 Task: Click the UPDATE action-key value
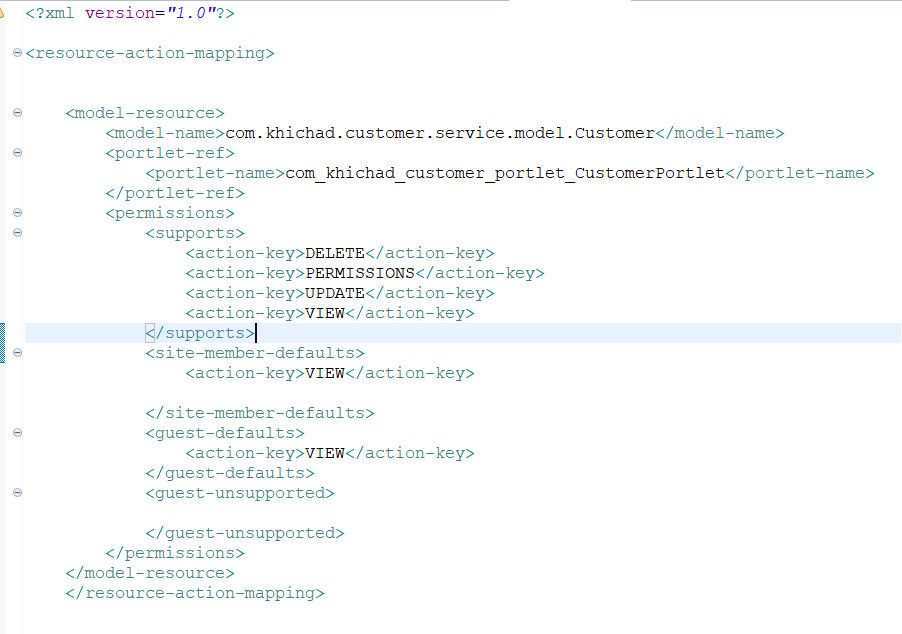(335, 293)
